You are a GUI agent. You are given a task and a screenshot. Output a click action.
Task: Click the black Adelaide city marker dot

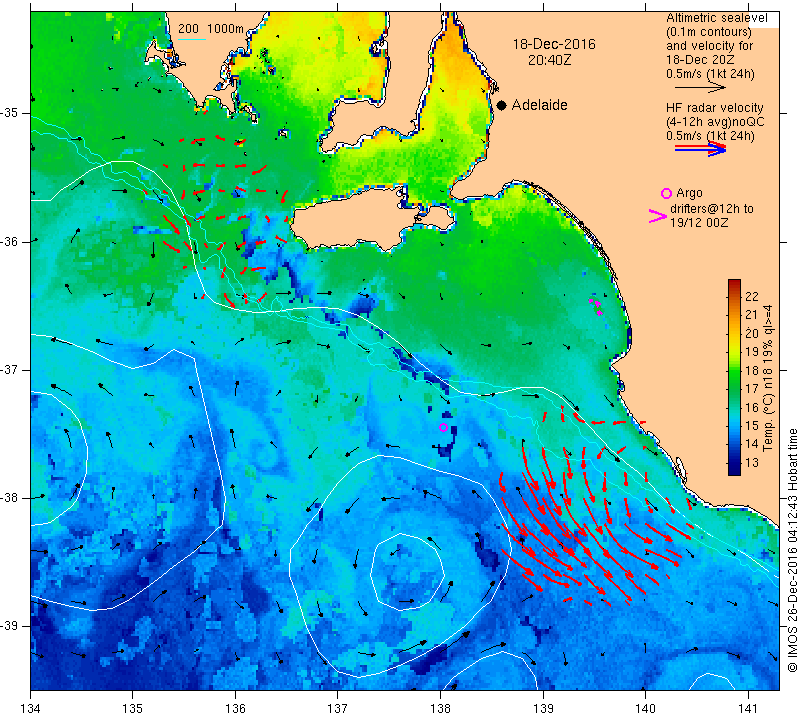coord(502,105)
